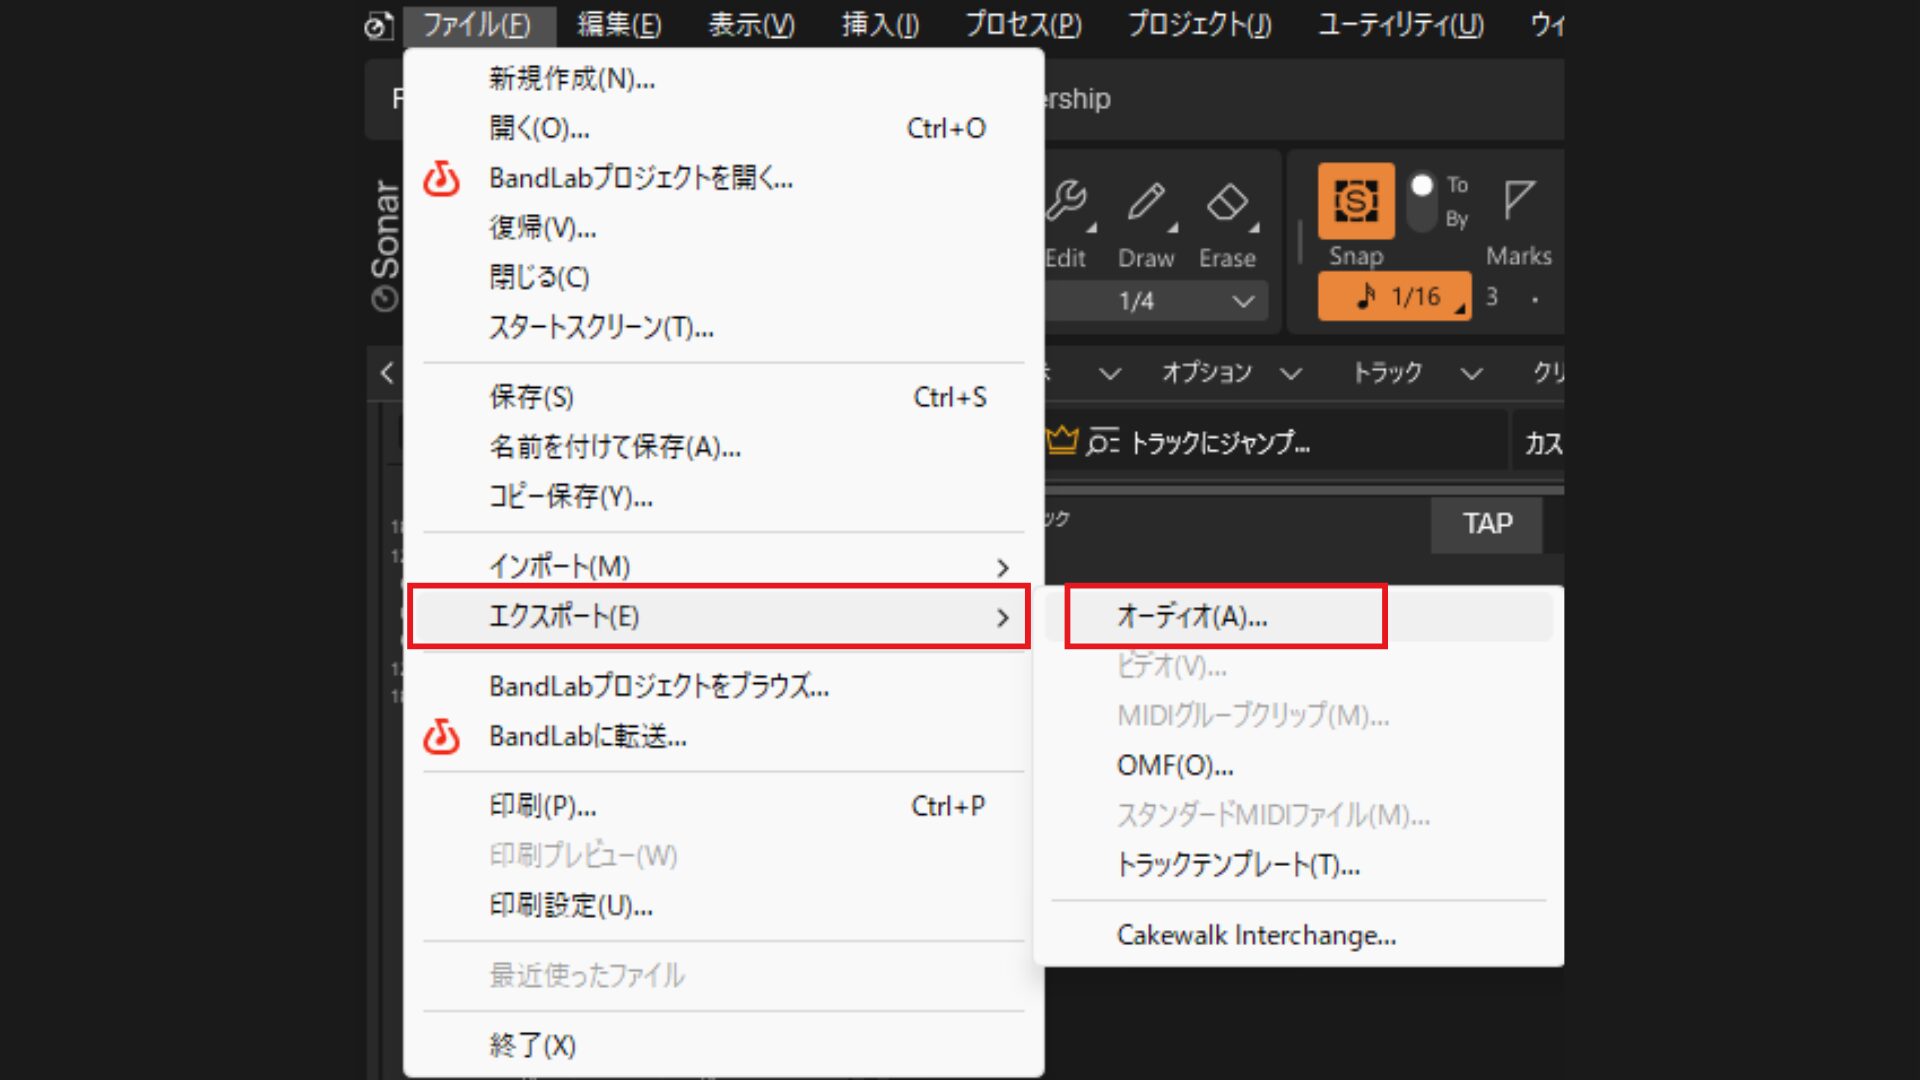Expand the オプション dropdown
1920x1080 pixels.
1208,373
